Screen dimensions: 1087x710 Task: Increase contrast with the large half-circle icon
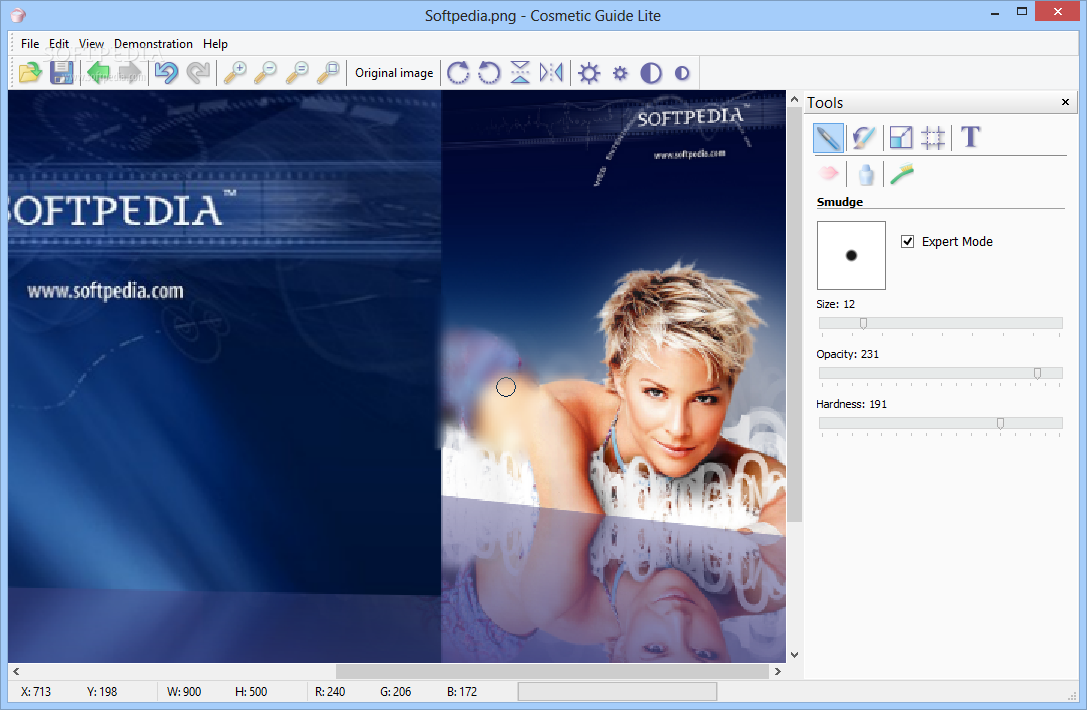pos(651,73)
